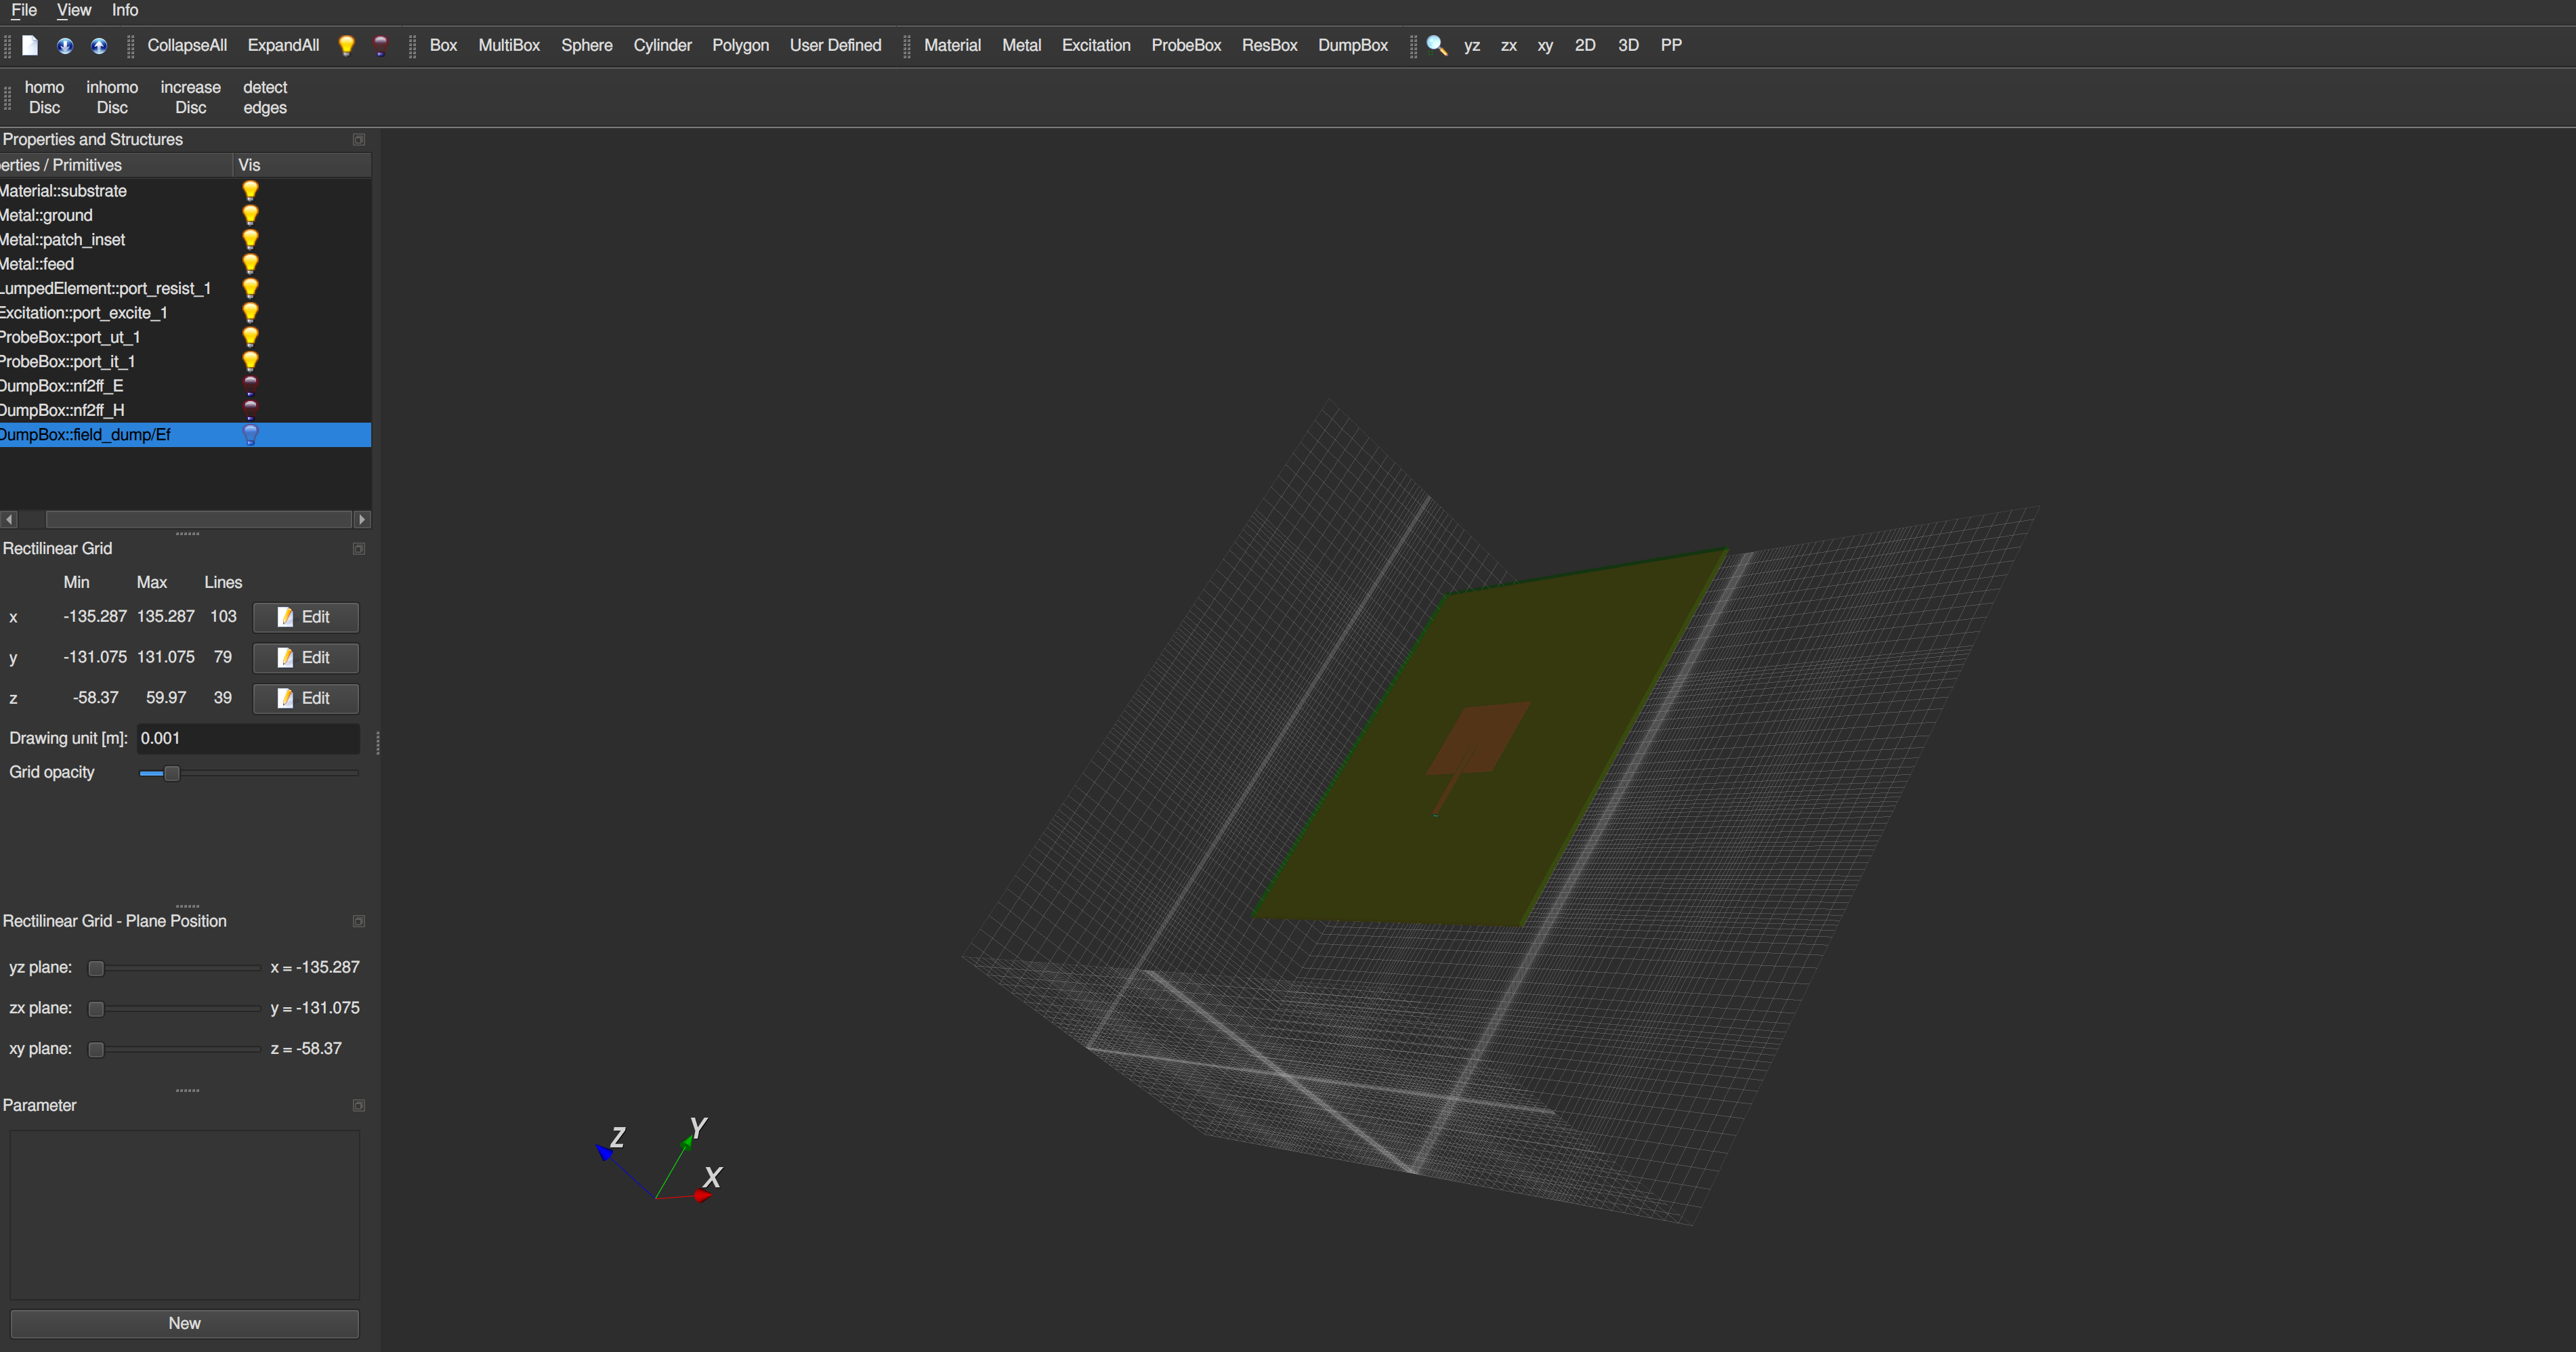
Task: Show the hidden DumpBox::nf2ff_E
Action: coord(250,385)
